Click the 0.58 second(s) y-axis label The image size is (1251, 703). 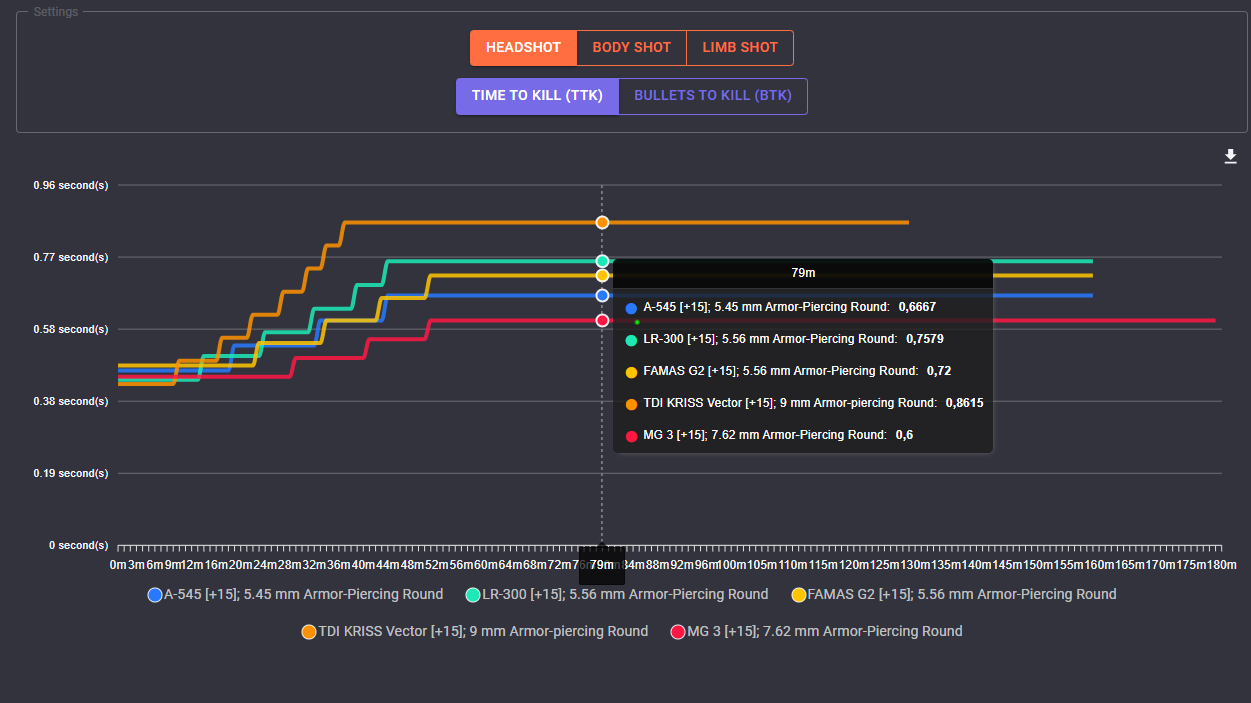pos(71,329)
